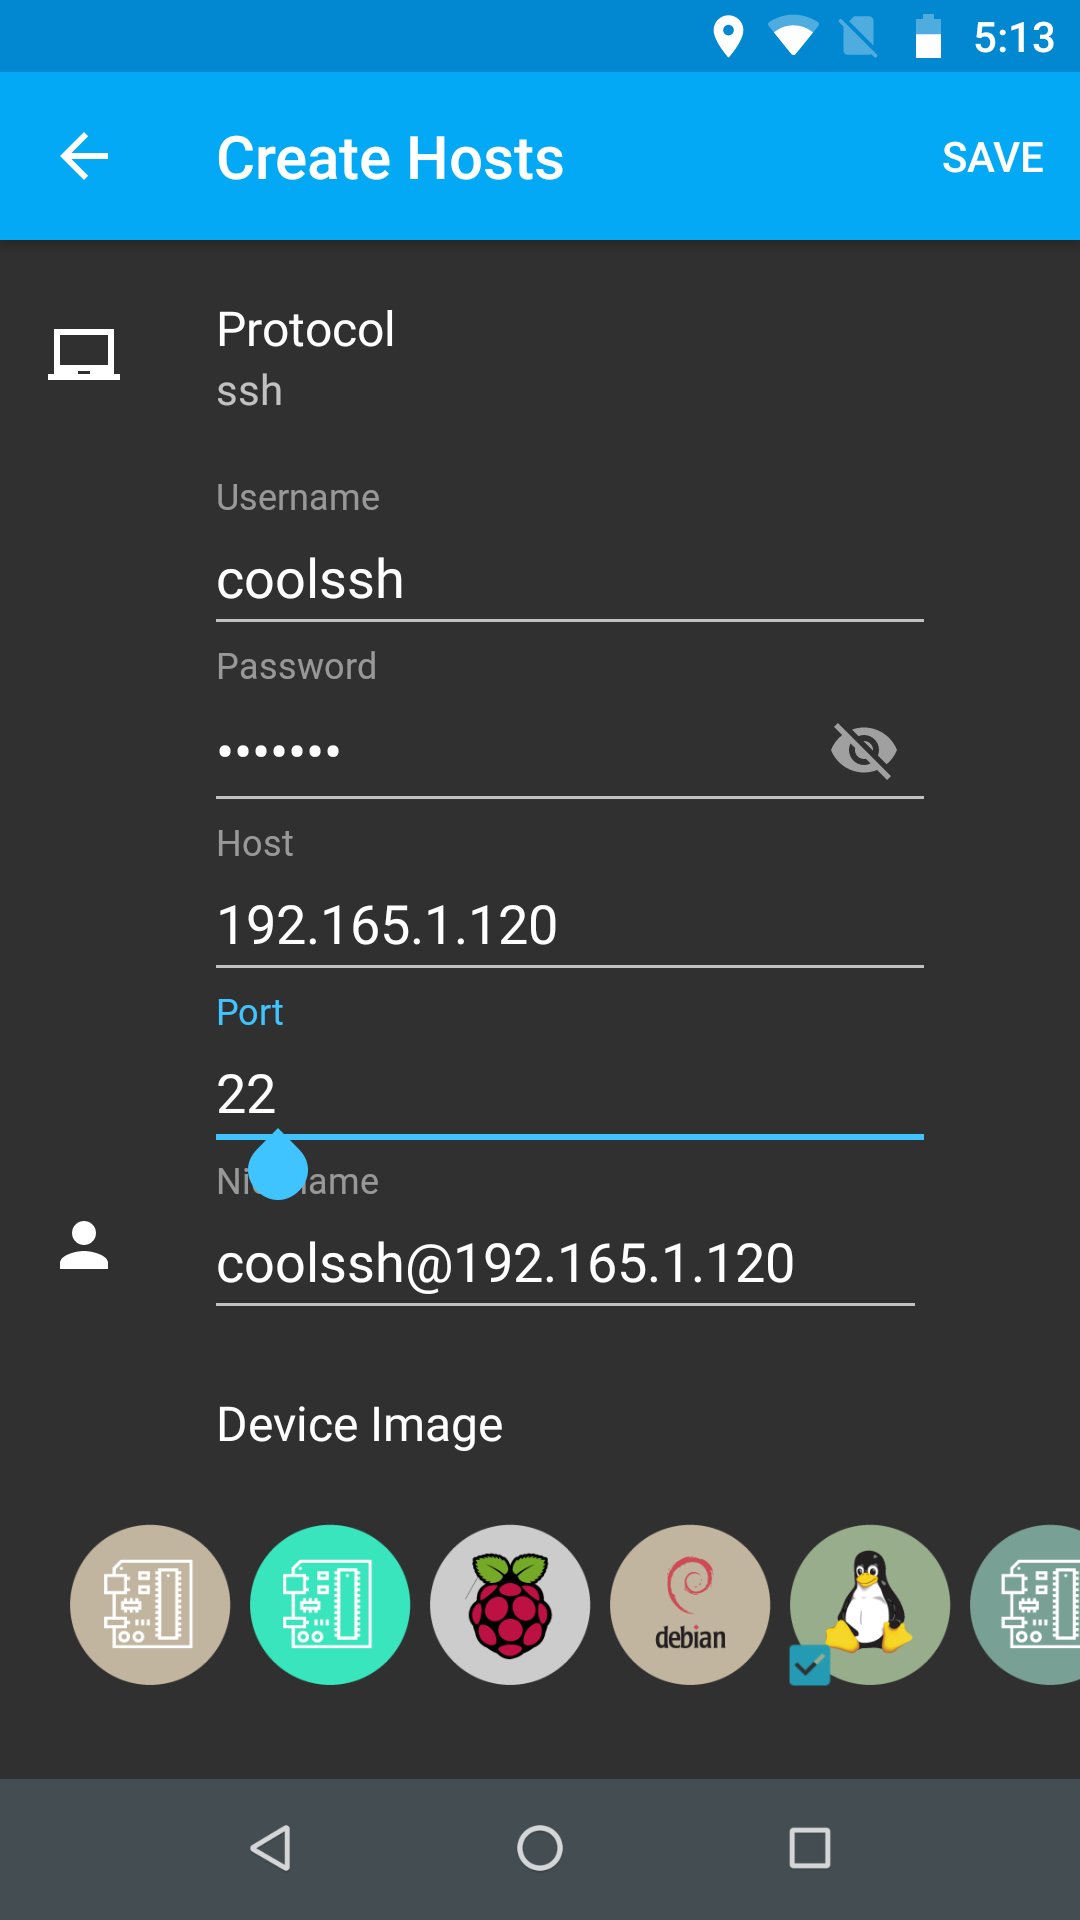Toggle password visibility eye icon
1080x1920 pixels.
[864, 750]
